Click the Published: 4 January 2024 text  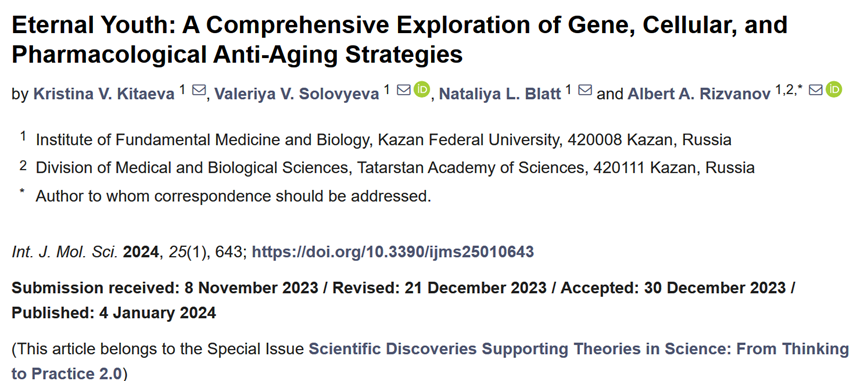tap(114, 313)
